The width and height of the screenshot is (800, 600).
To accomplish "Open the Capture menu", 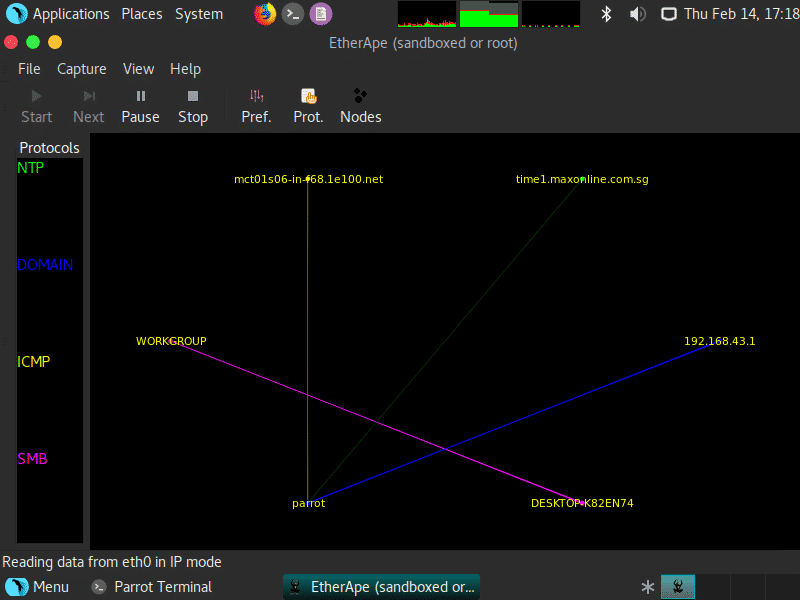I will click(81, 69).
